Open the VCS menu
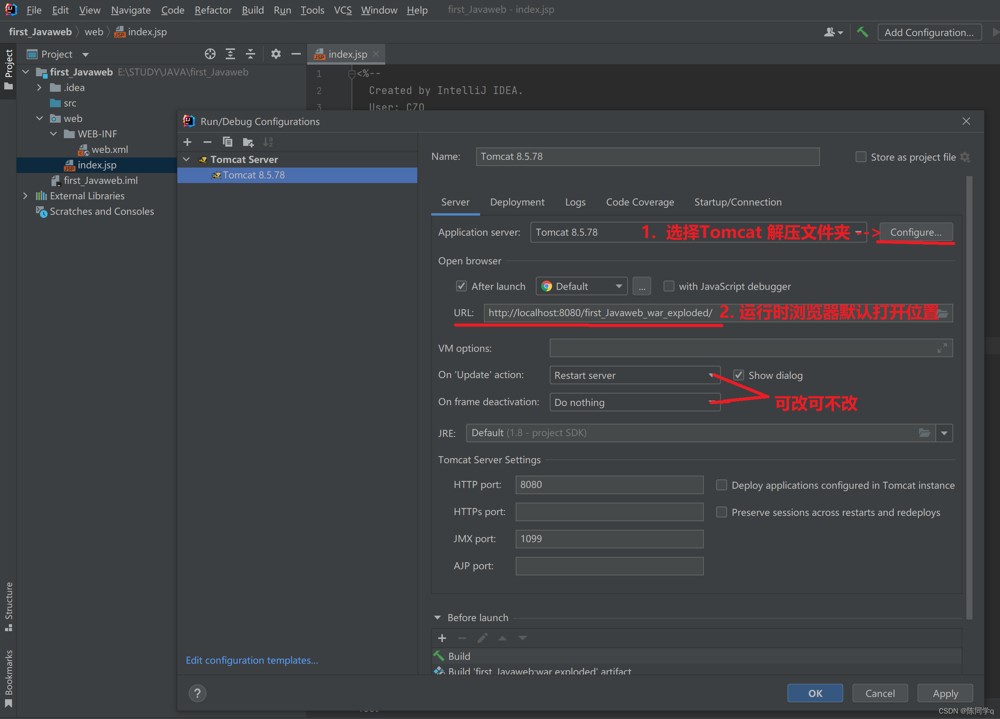This screenshot has width=1000, height=719. click(x=342, y=10)
